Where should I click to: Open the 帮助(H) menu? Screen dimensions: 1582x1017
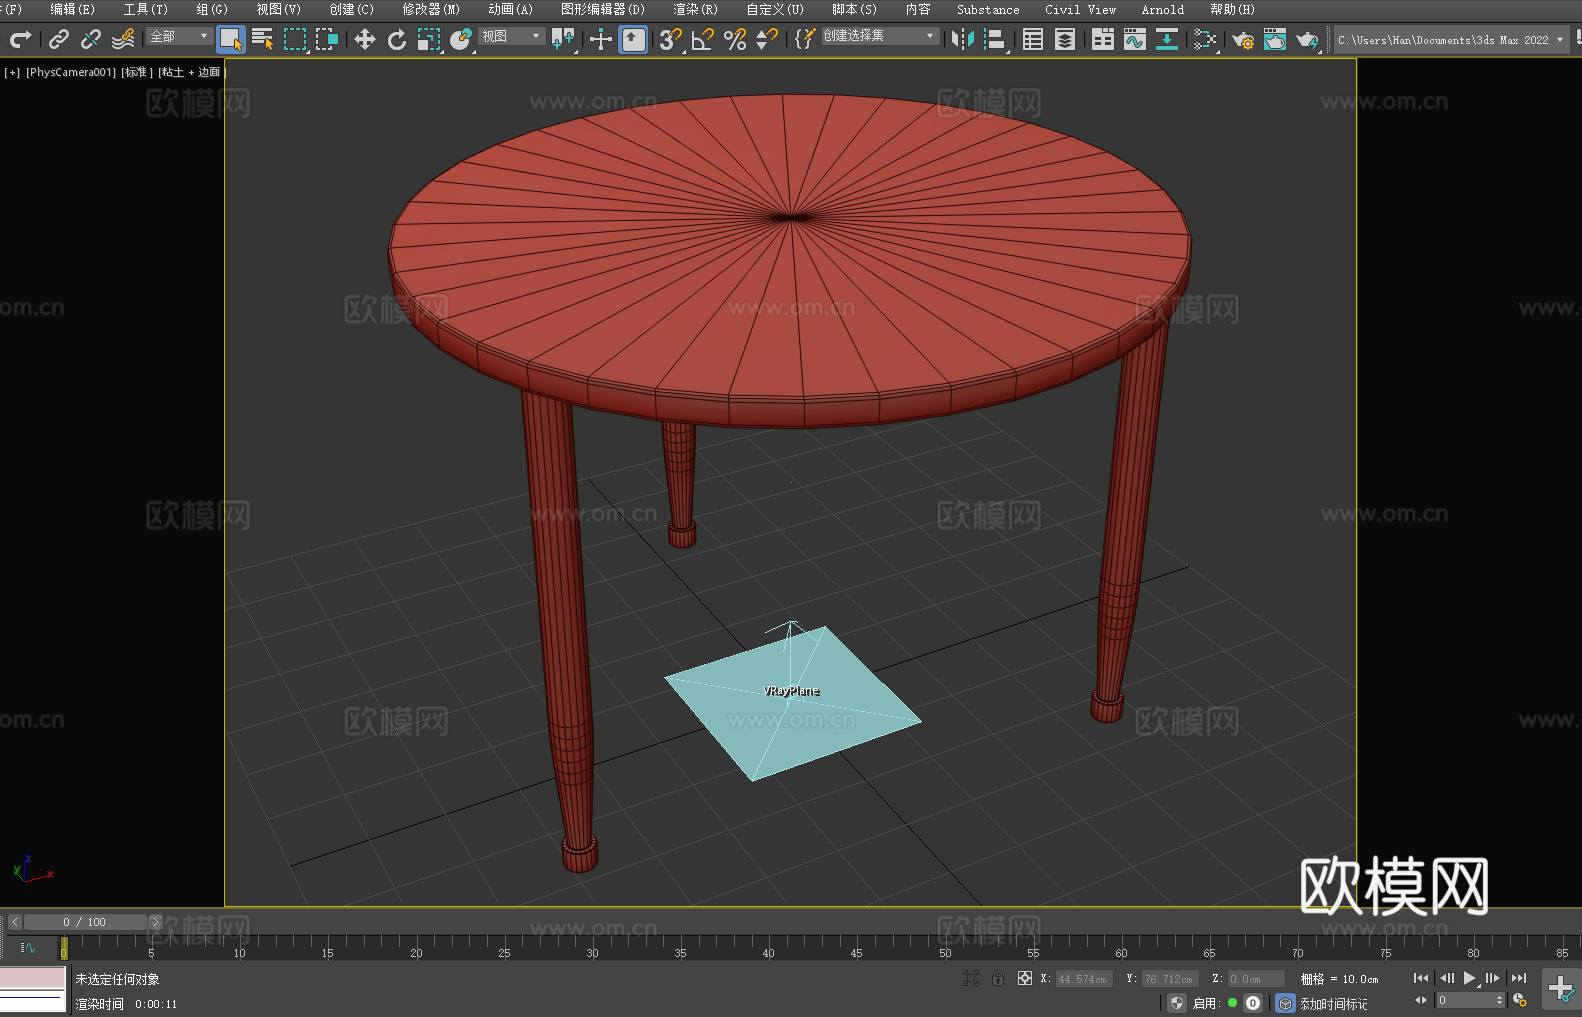1232,9
